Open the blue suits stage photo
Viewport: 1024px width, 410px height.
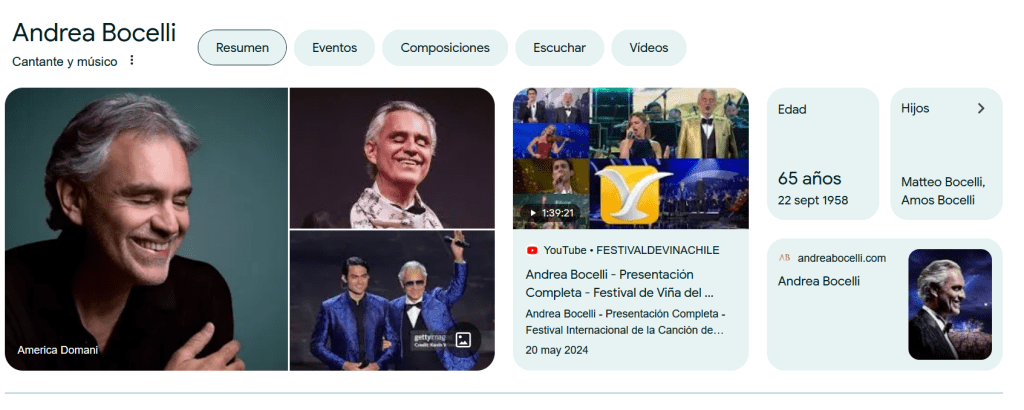(392, 300)
